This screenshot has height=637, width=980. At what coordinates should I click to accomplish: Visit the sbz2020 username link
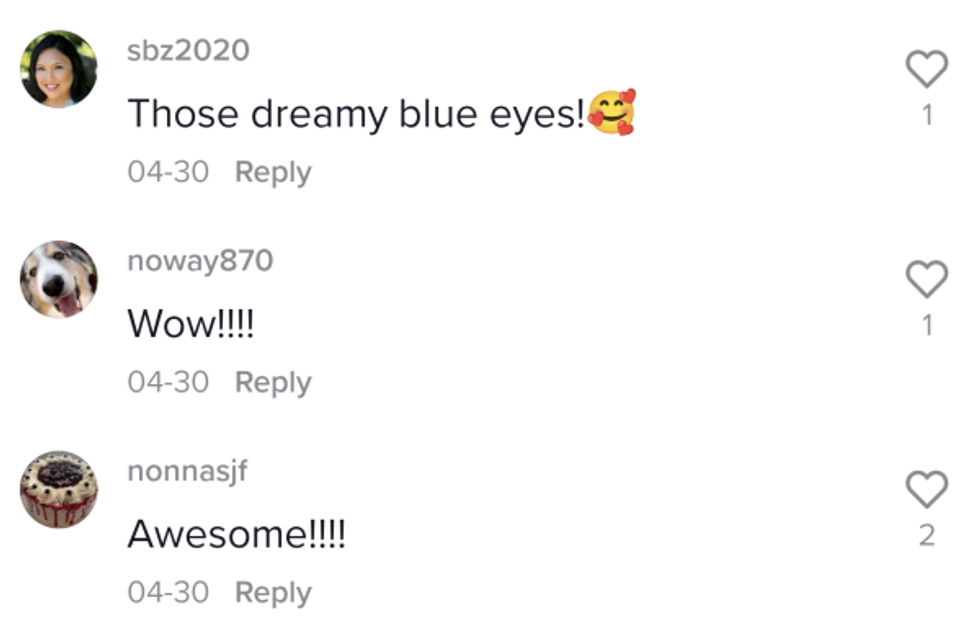click(x=188, y=51)
